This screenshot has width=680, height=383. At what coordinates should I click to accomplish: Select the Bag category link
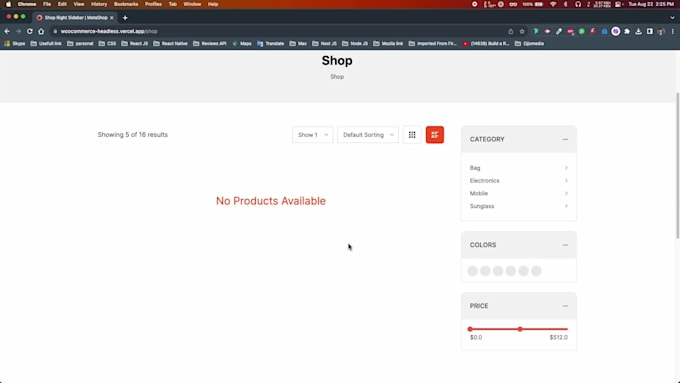point(475,168)
